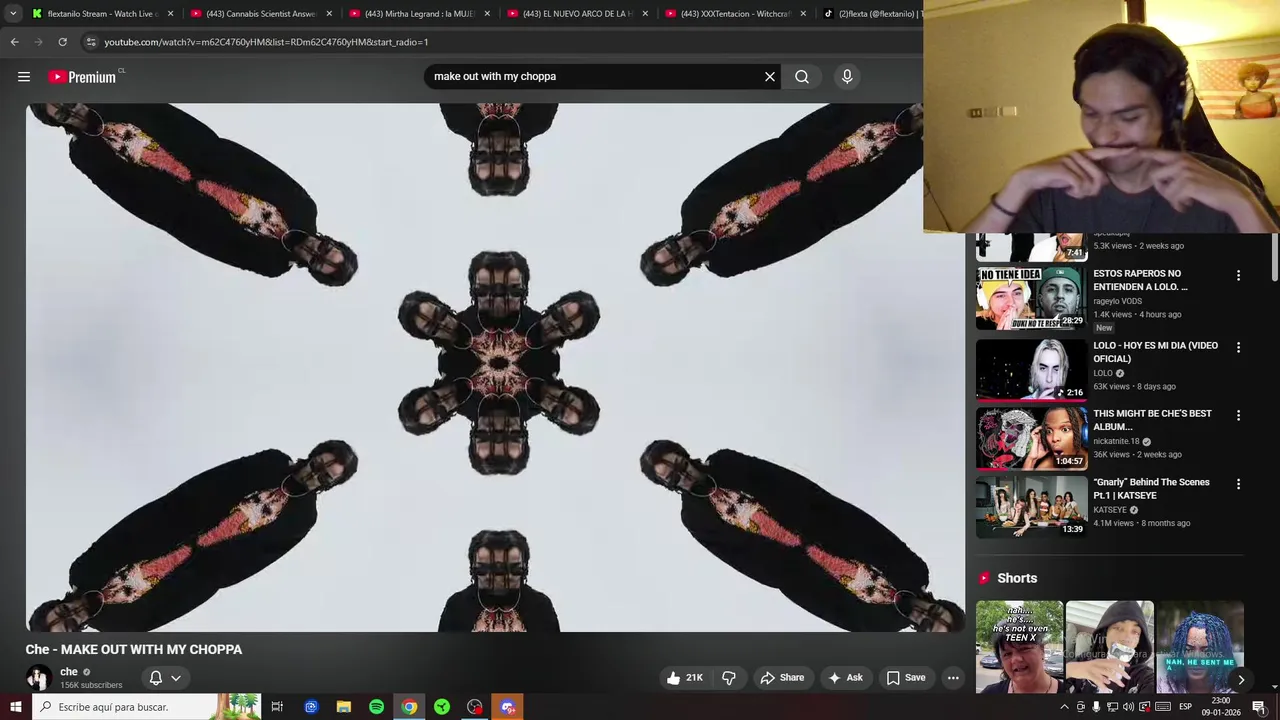The width and height of the screenshot is (1280, 720).
Task: Open the nickatnite.18 channel name
Action: [1116, 441]
